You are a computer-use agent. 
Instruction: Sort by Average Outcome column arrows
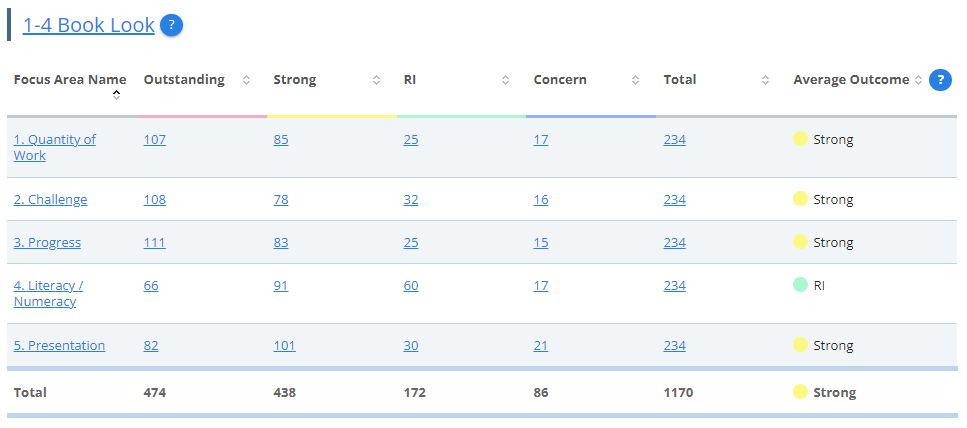coord(918,80)
